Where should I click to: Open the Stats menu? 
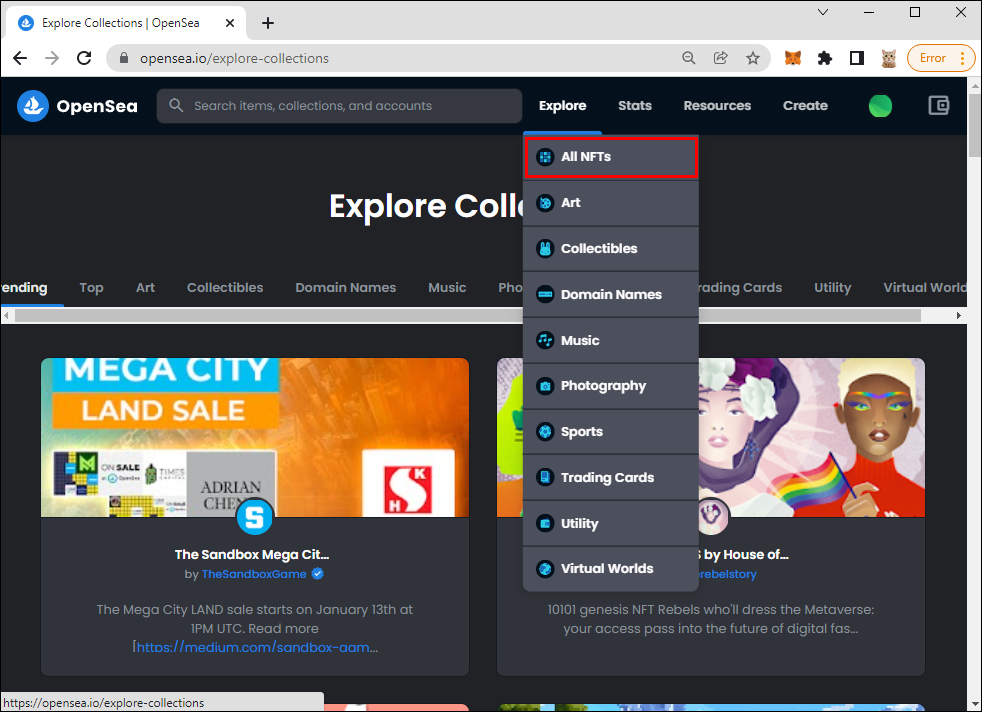tap(634, 106)
